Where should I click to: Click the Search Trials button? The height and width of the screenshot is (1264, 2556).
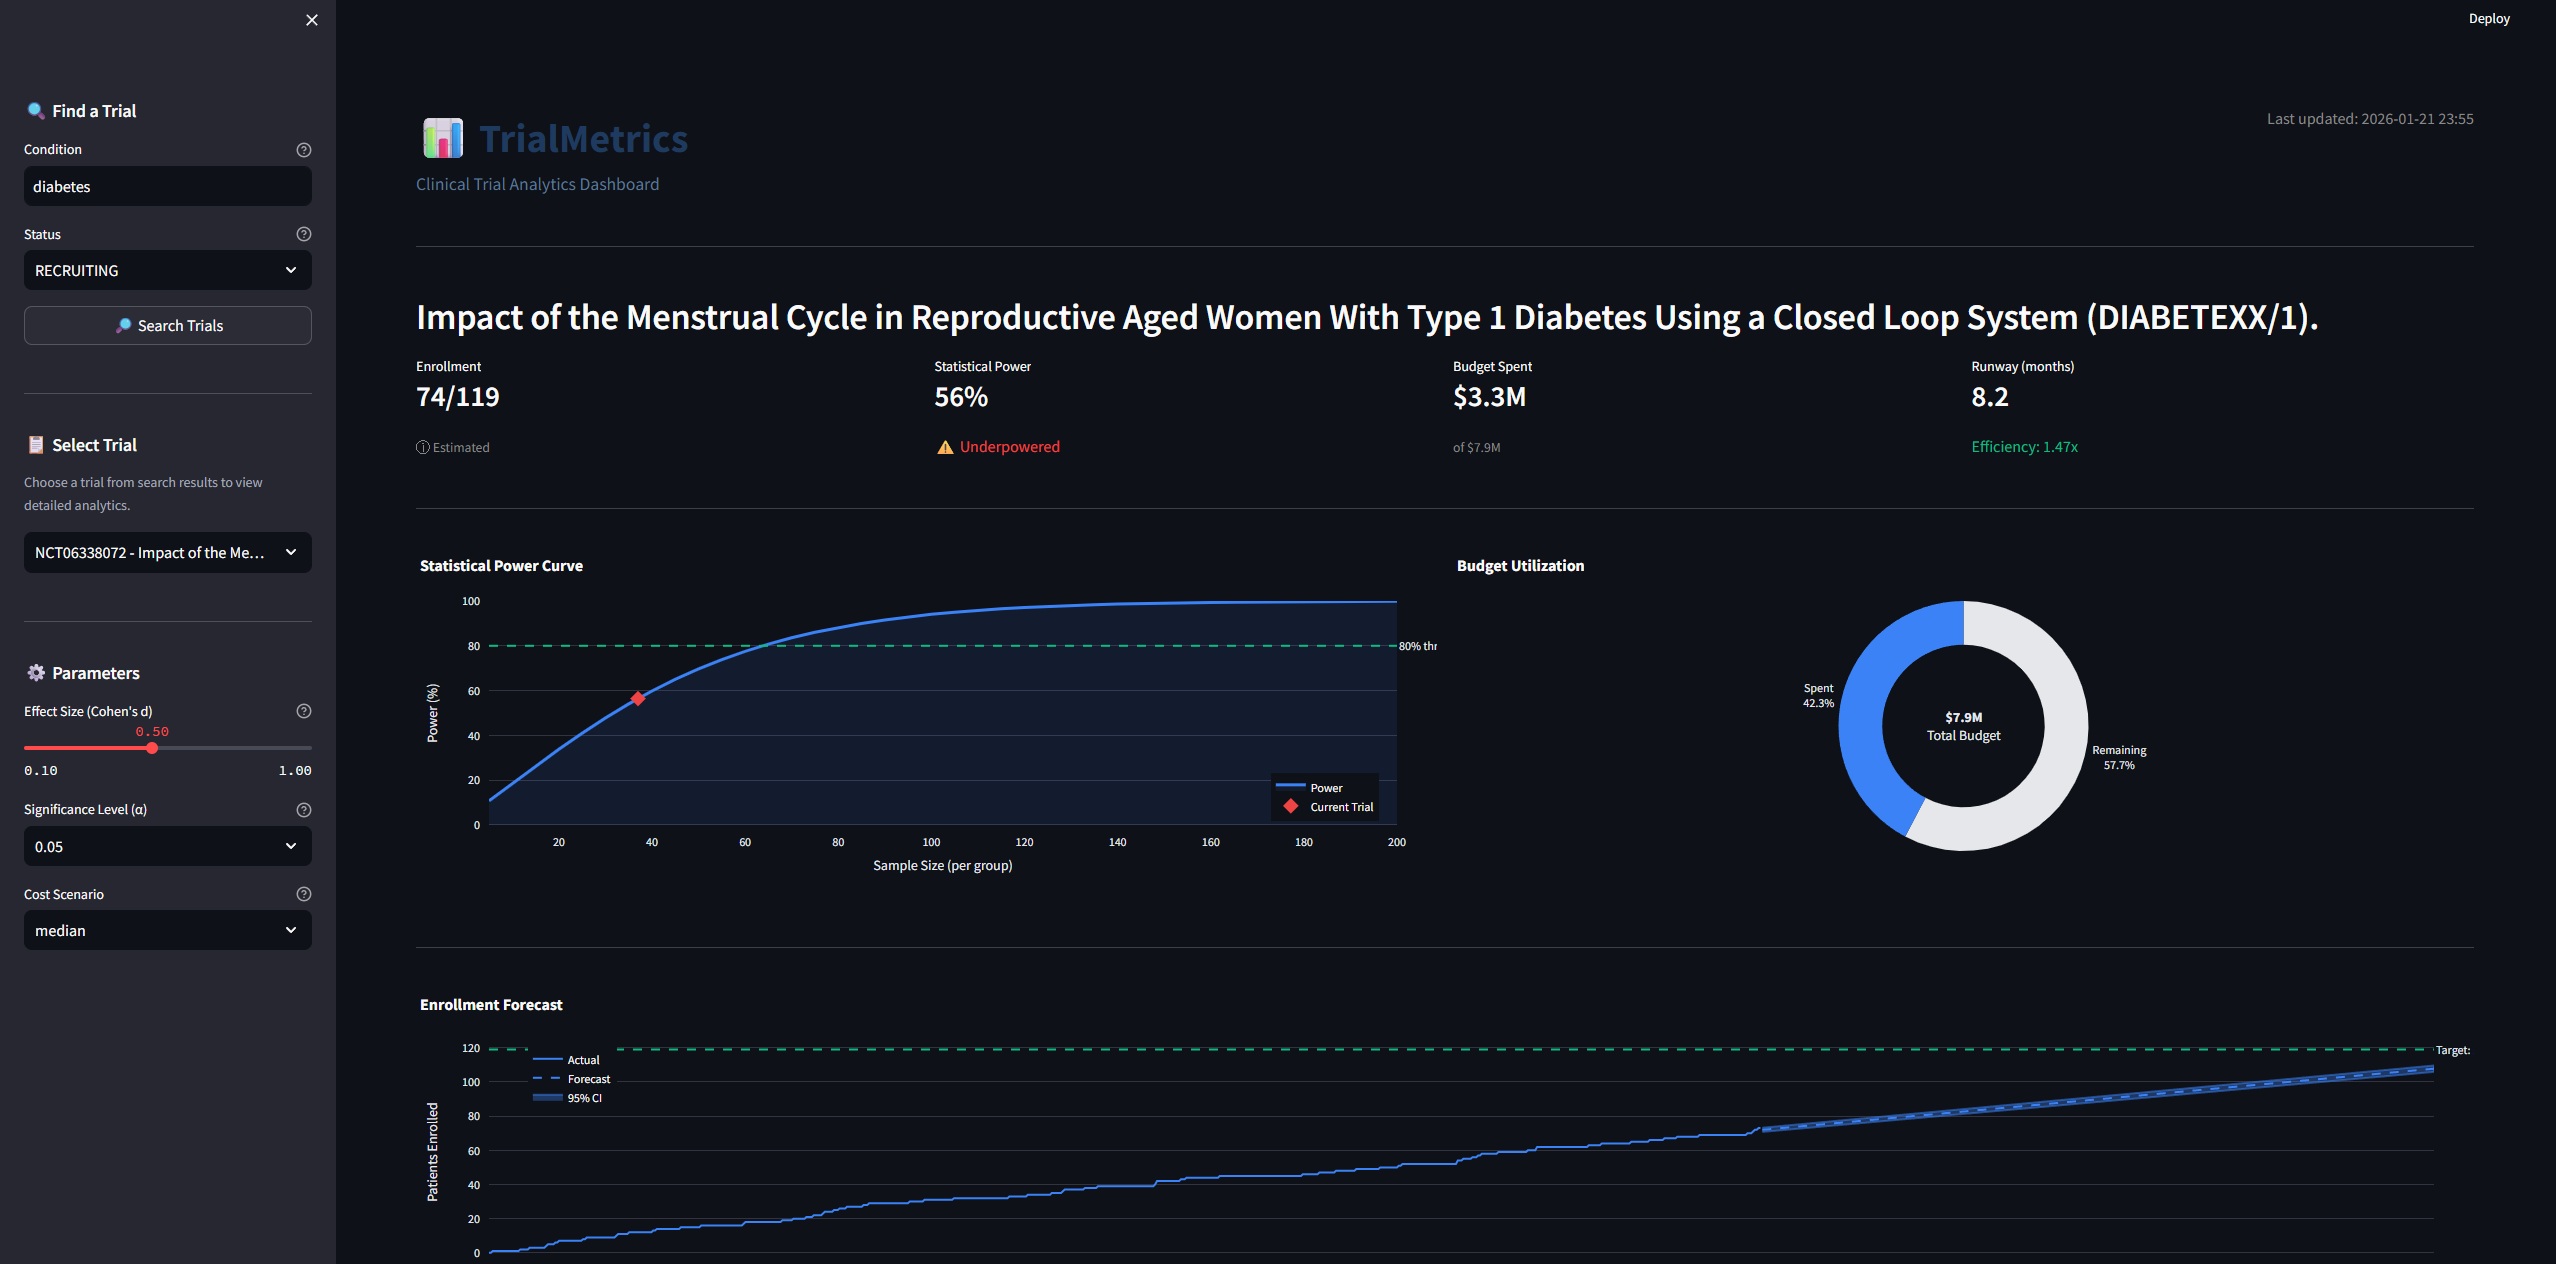(168, 326)
